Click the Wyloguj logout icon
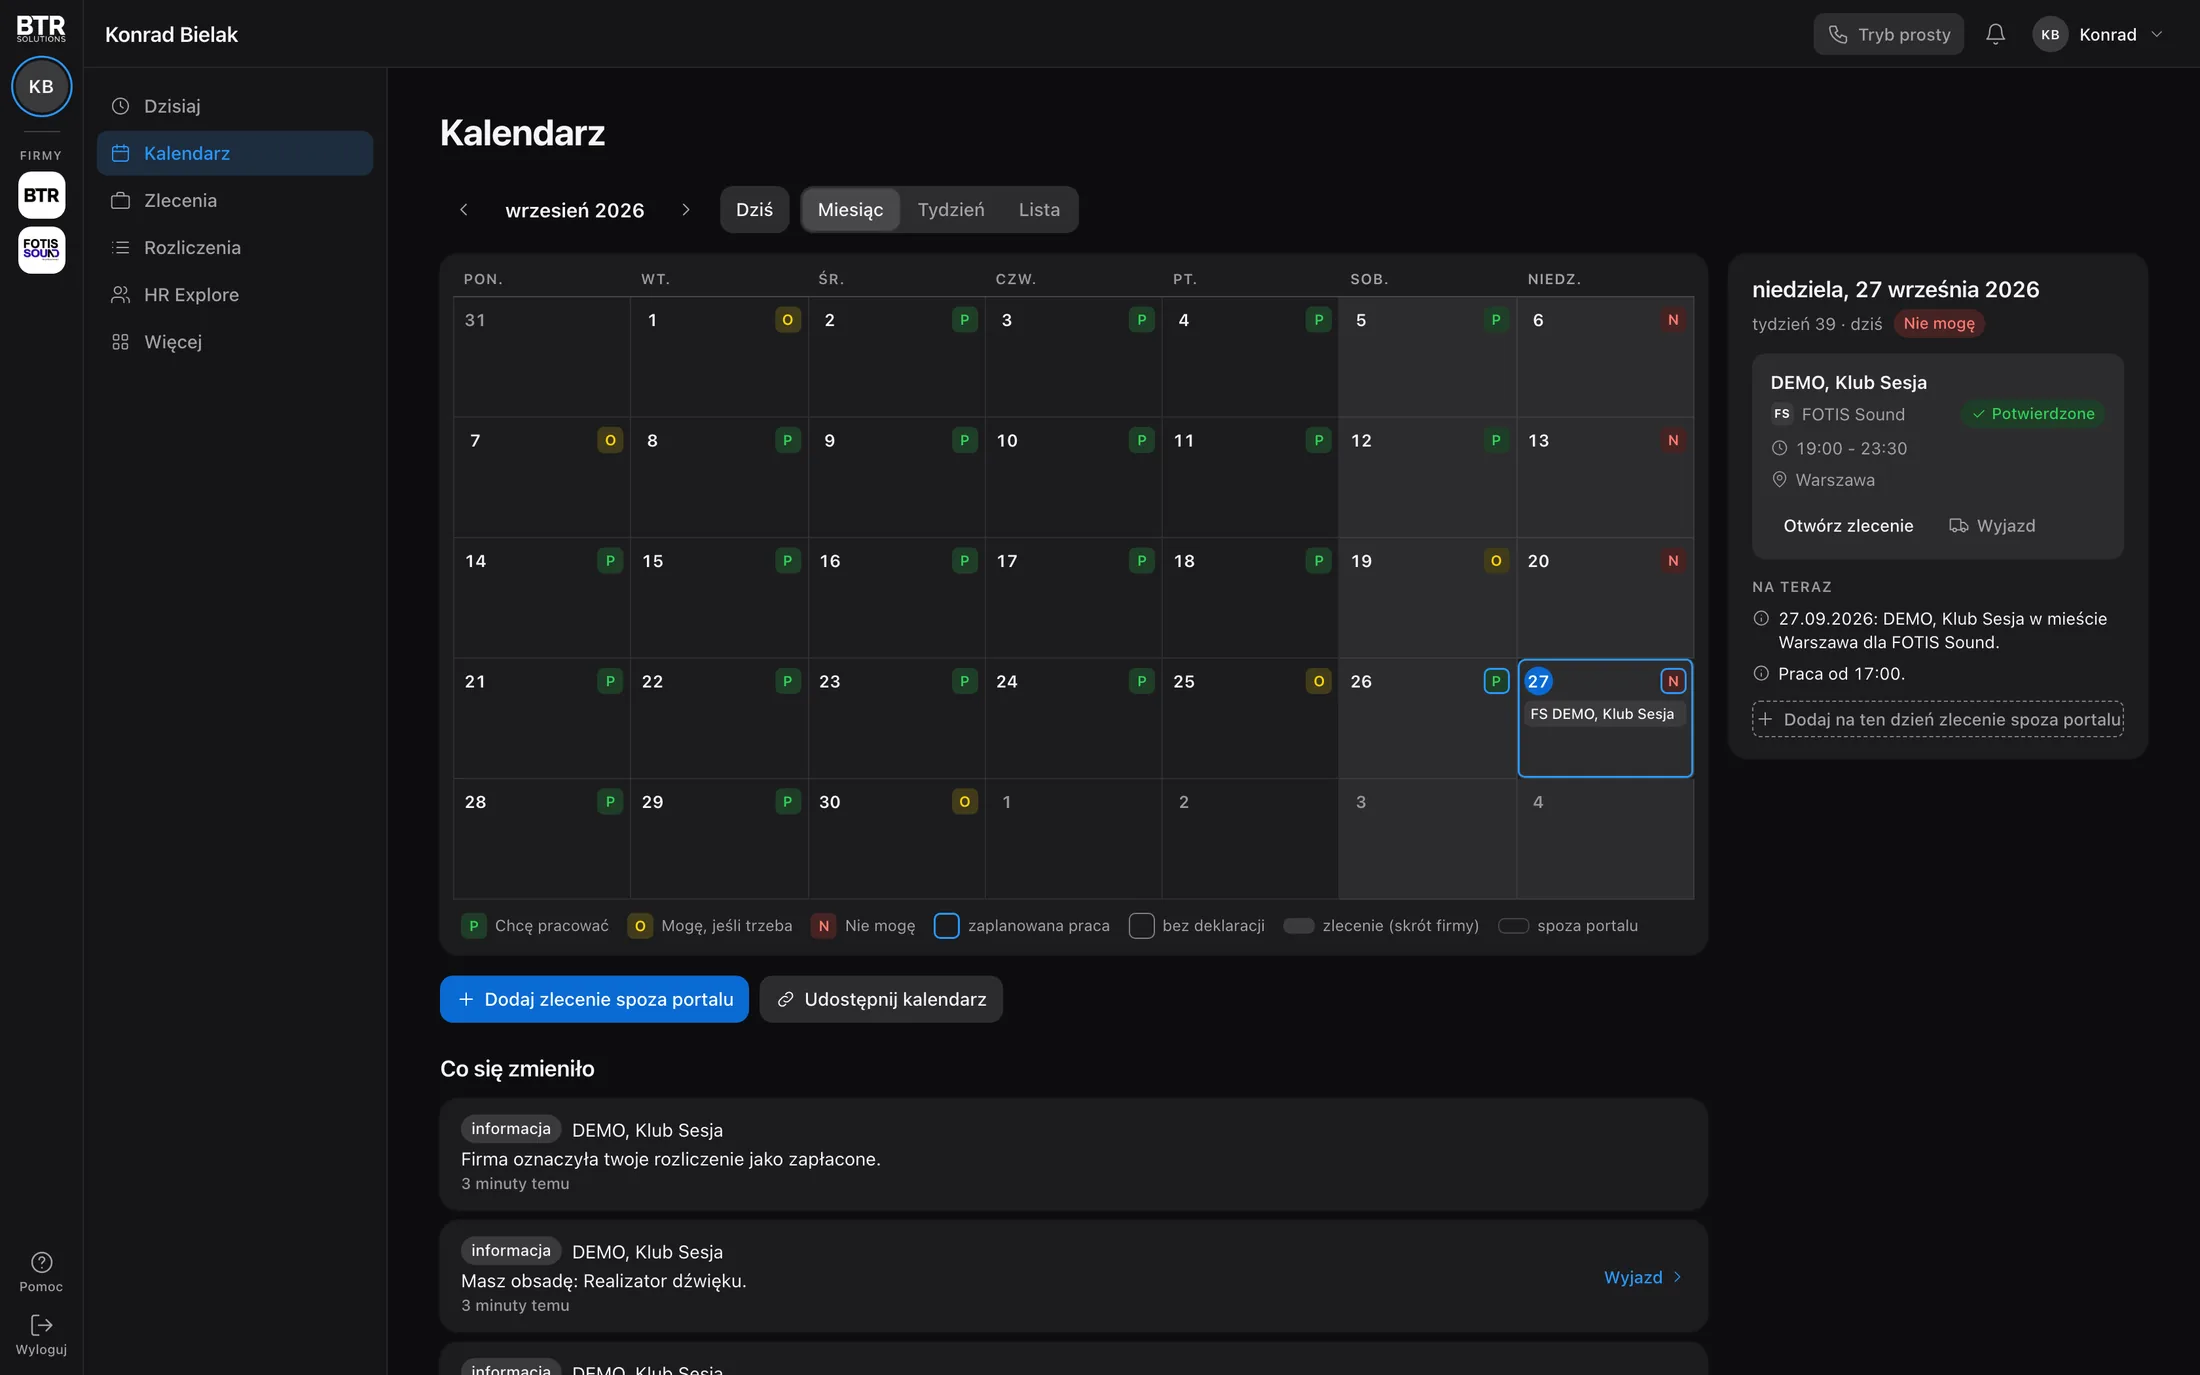The image size is (2200, 1375). tap(41, 1335)
